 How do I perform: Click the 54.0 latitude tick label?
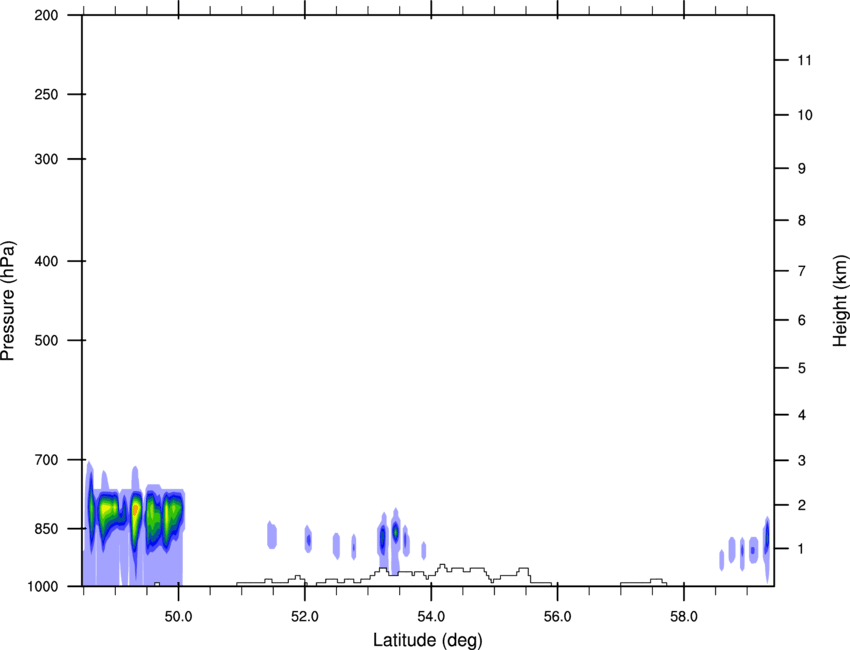(431, 617)
